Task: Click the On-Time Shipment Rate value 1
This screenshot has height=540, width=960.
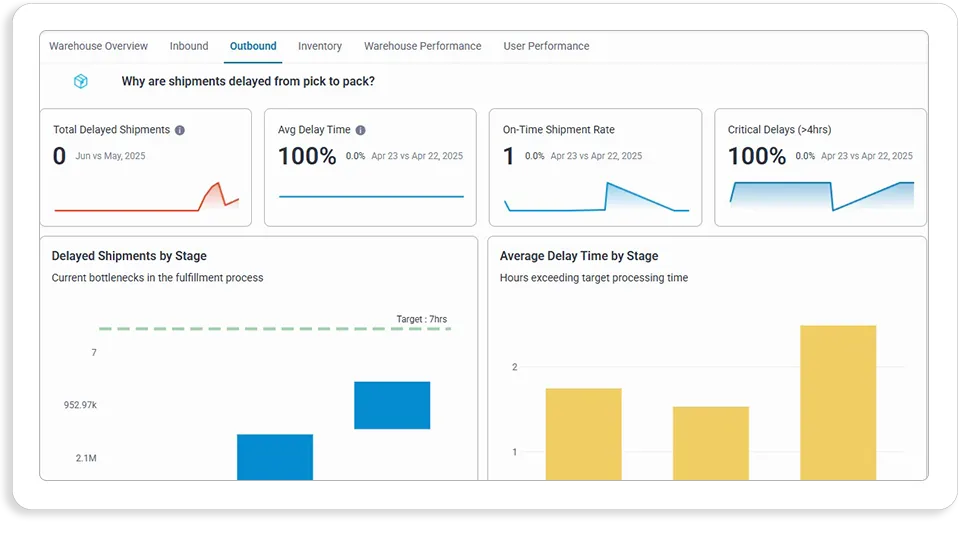Action: click(508, 156)
